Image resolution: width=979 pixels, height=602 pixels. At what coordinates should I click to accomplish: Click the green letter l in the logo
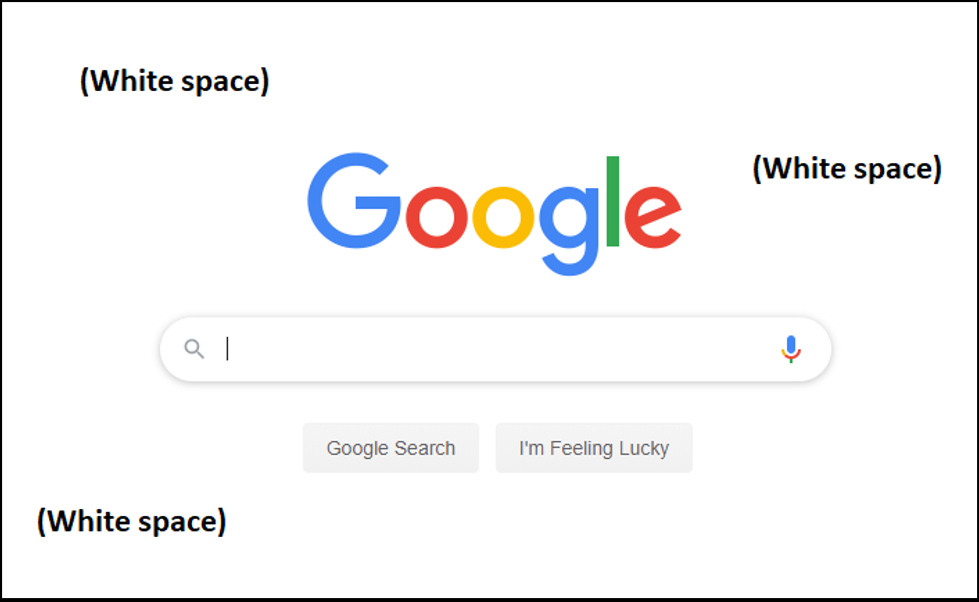point(613,201)
